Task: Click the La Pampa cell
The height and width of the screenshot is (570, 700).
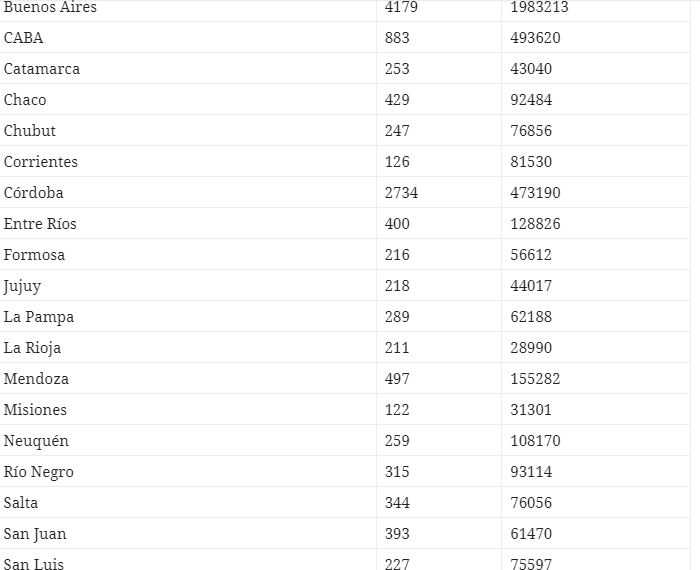Action: coord(39,317)
